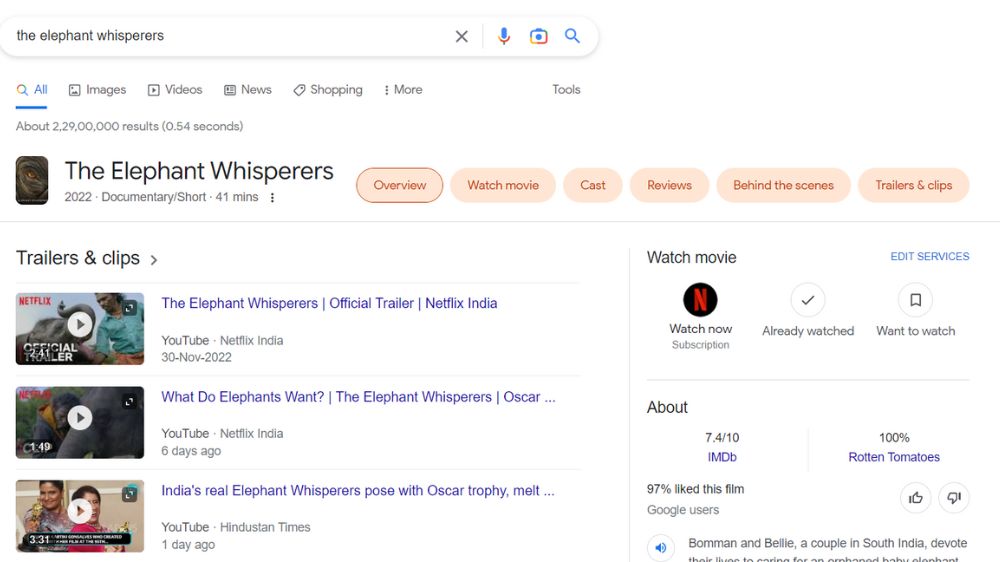The width and height of the screenshot is (1000, 562).
Task: Select the All results tab
Action: [32, 90]
